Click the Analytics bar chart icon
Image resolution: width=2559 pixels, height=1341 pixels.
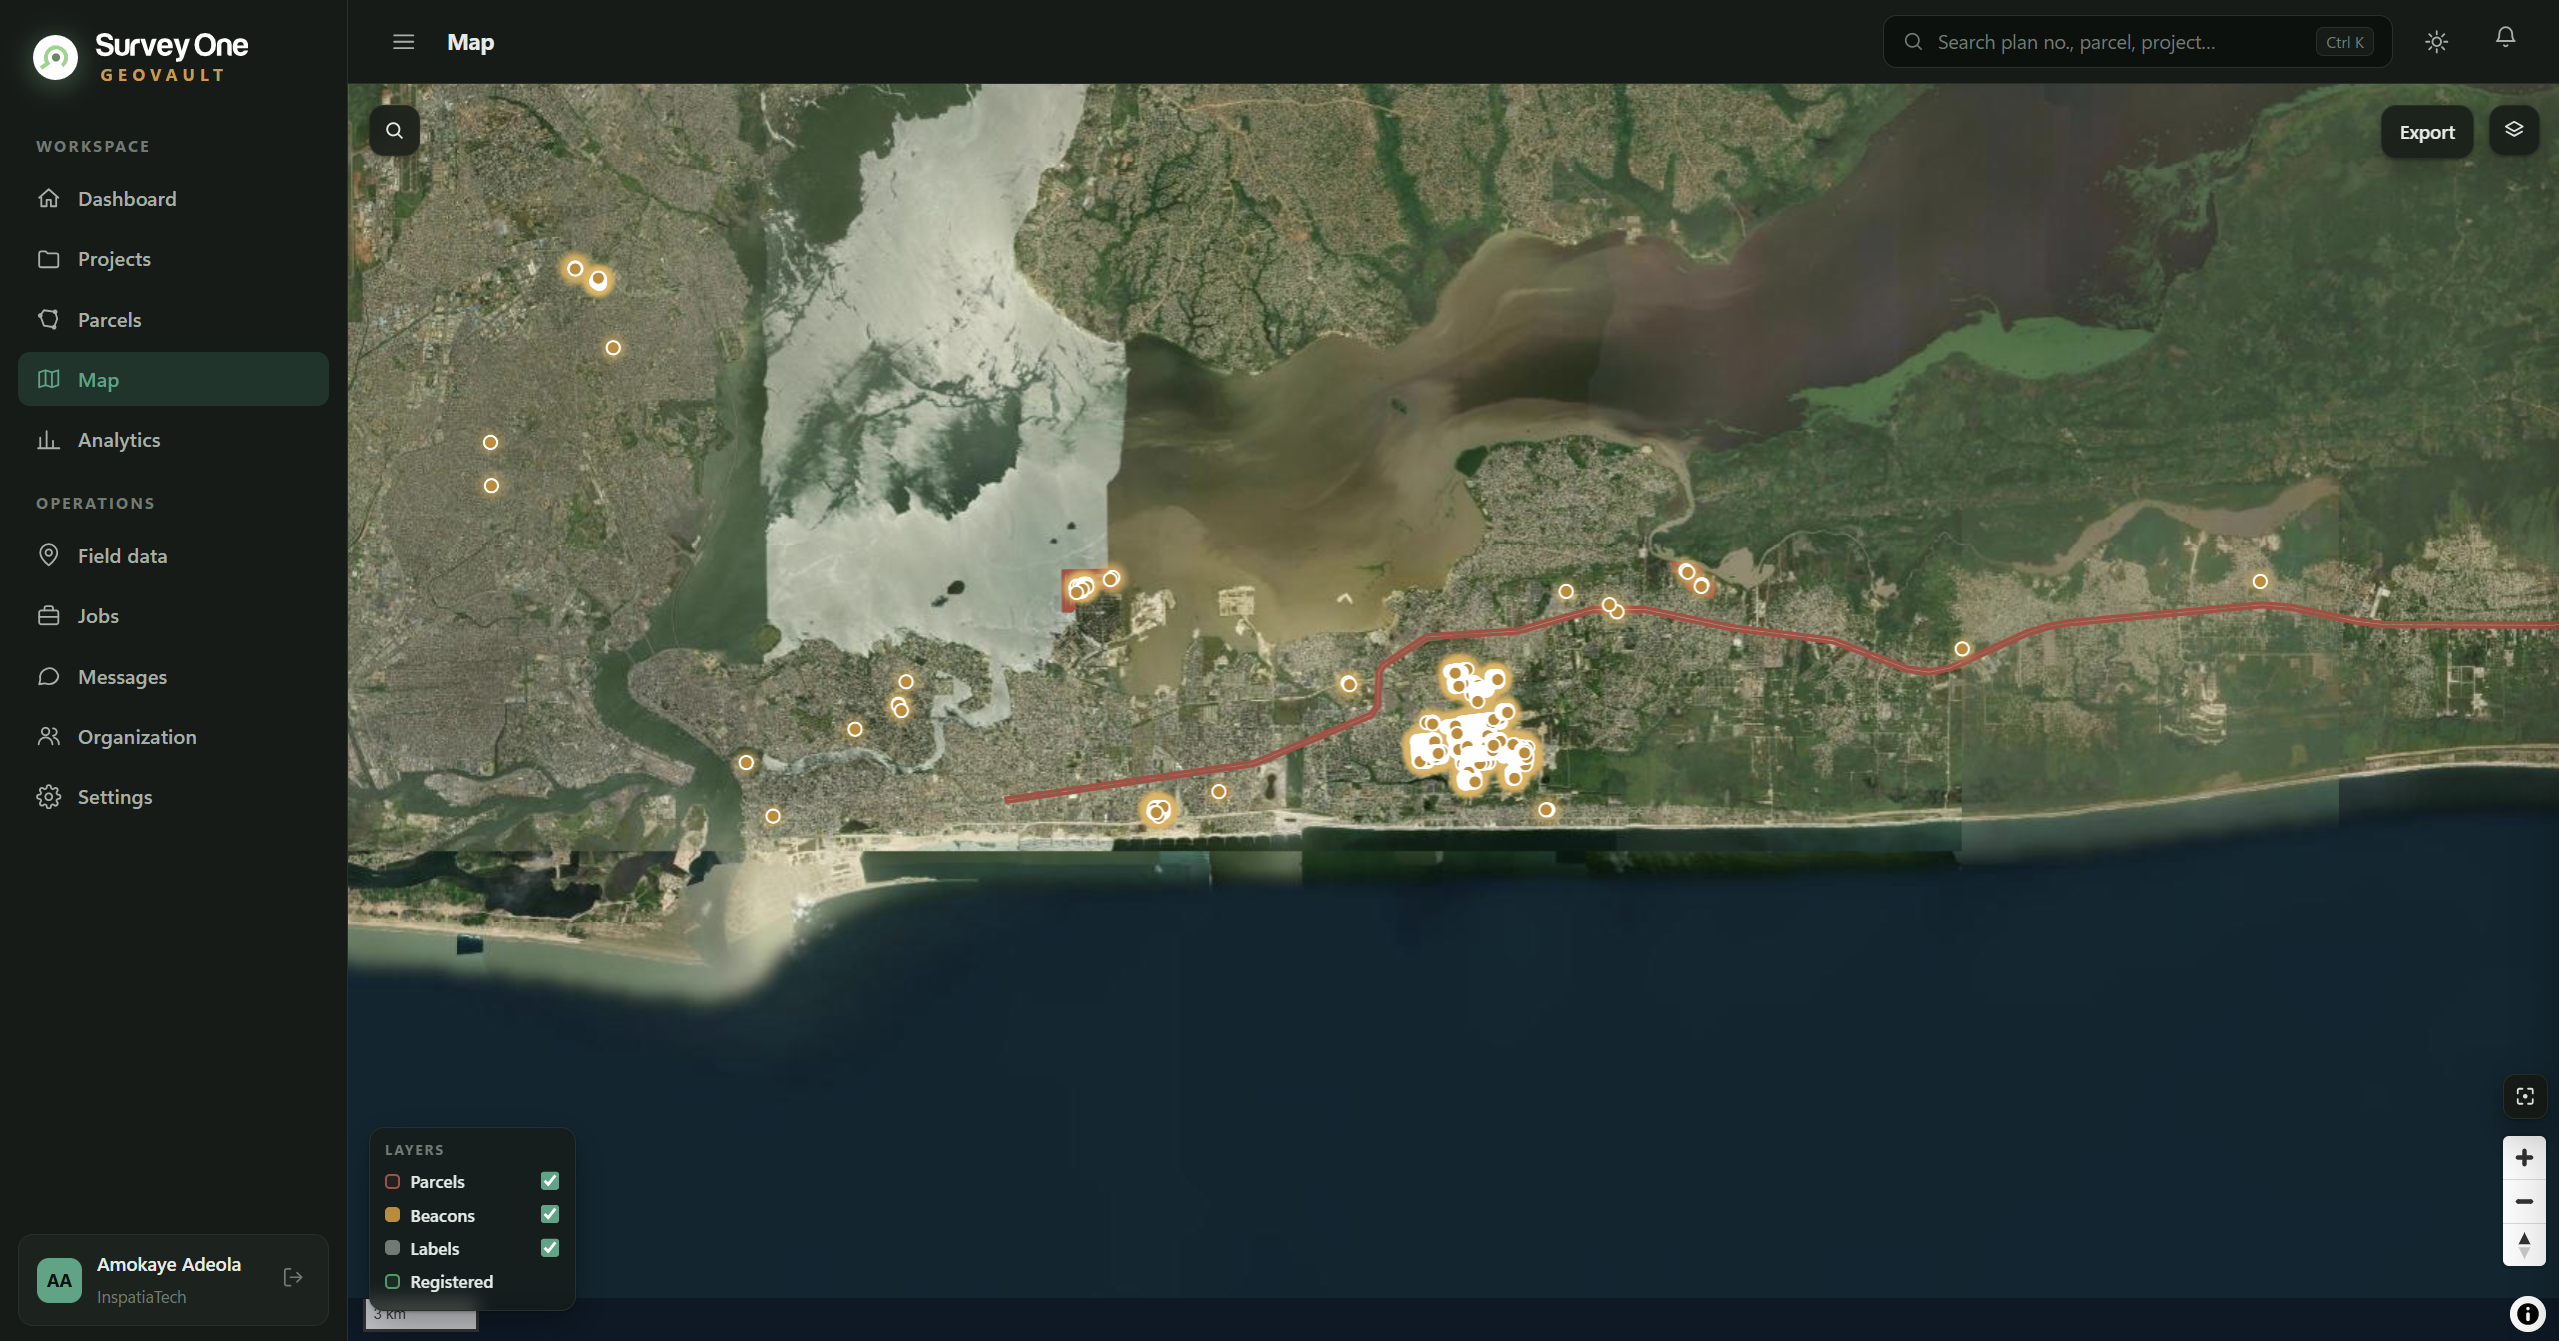coord(48,440)
